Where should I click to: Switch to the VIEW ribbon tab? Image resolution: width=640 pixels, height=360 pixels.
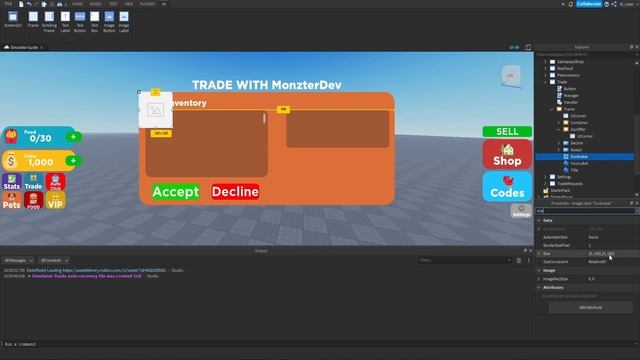click(x=129, y=4)
